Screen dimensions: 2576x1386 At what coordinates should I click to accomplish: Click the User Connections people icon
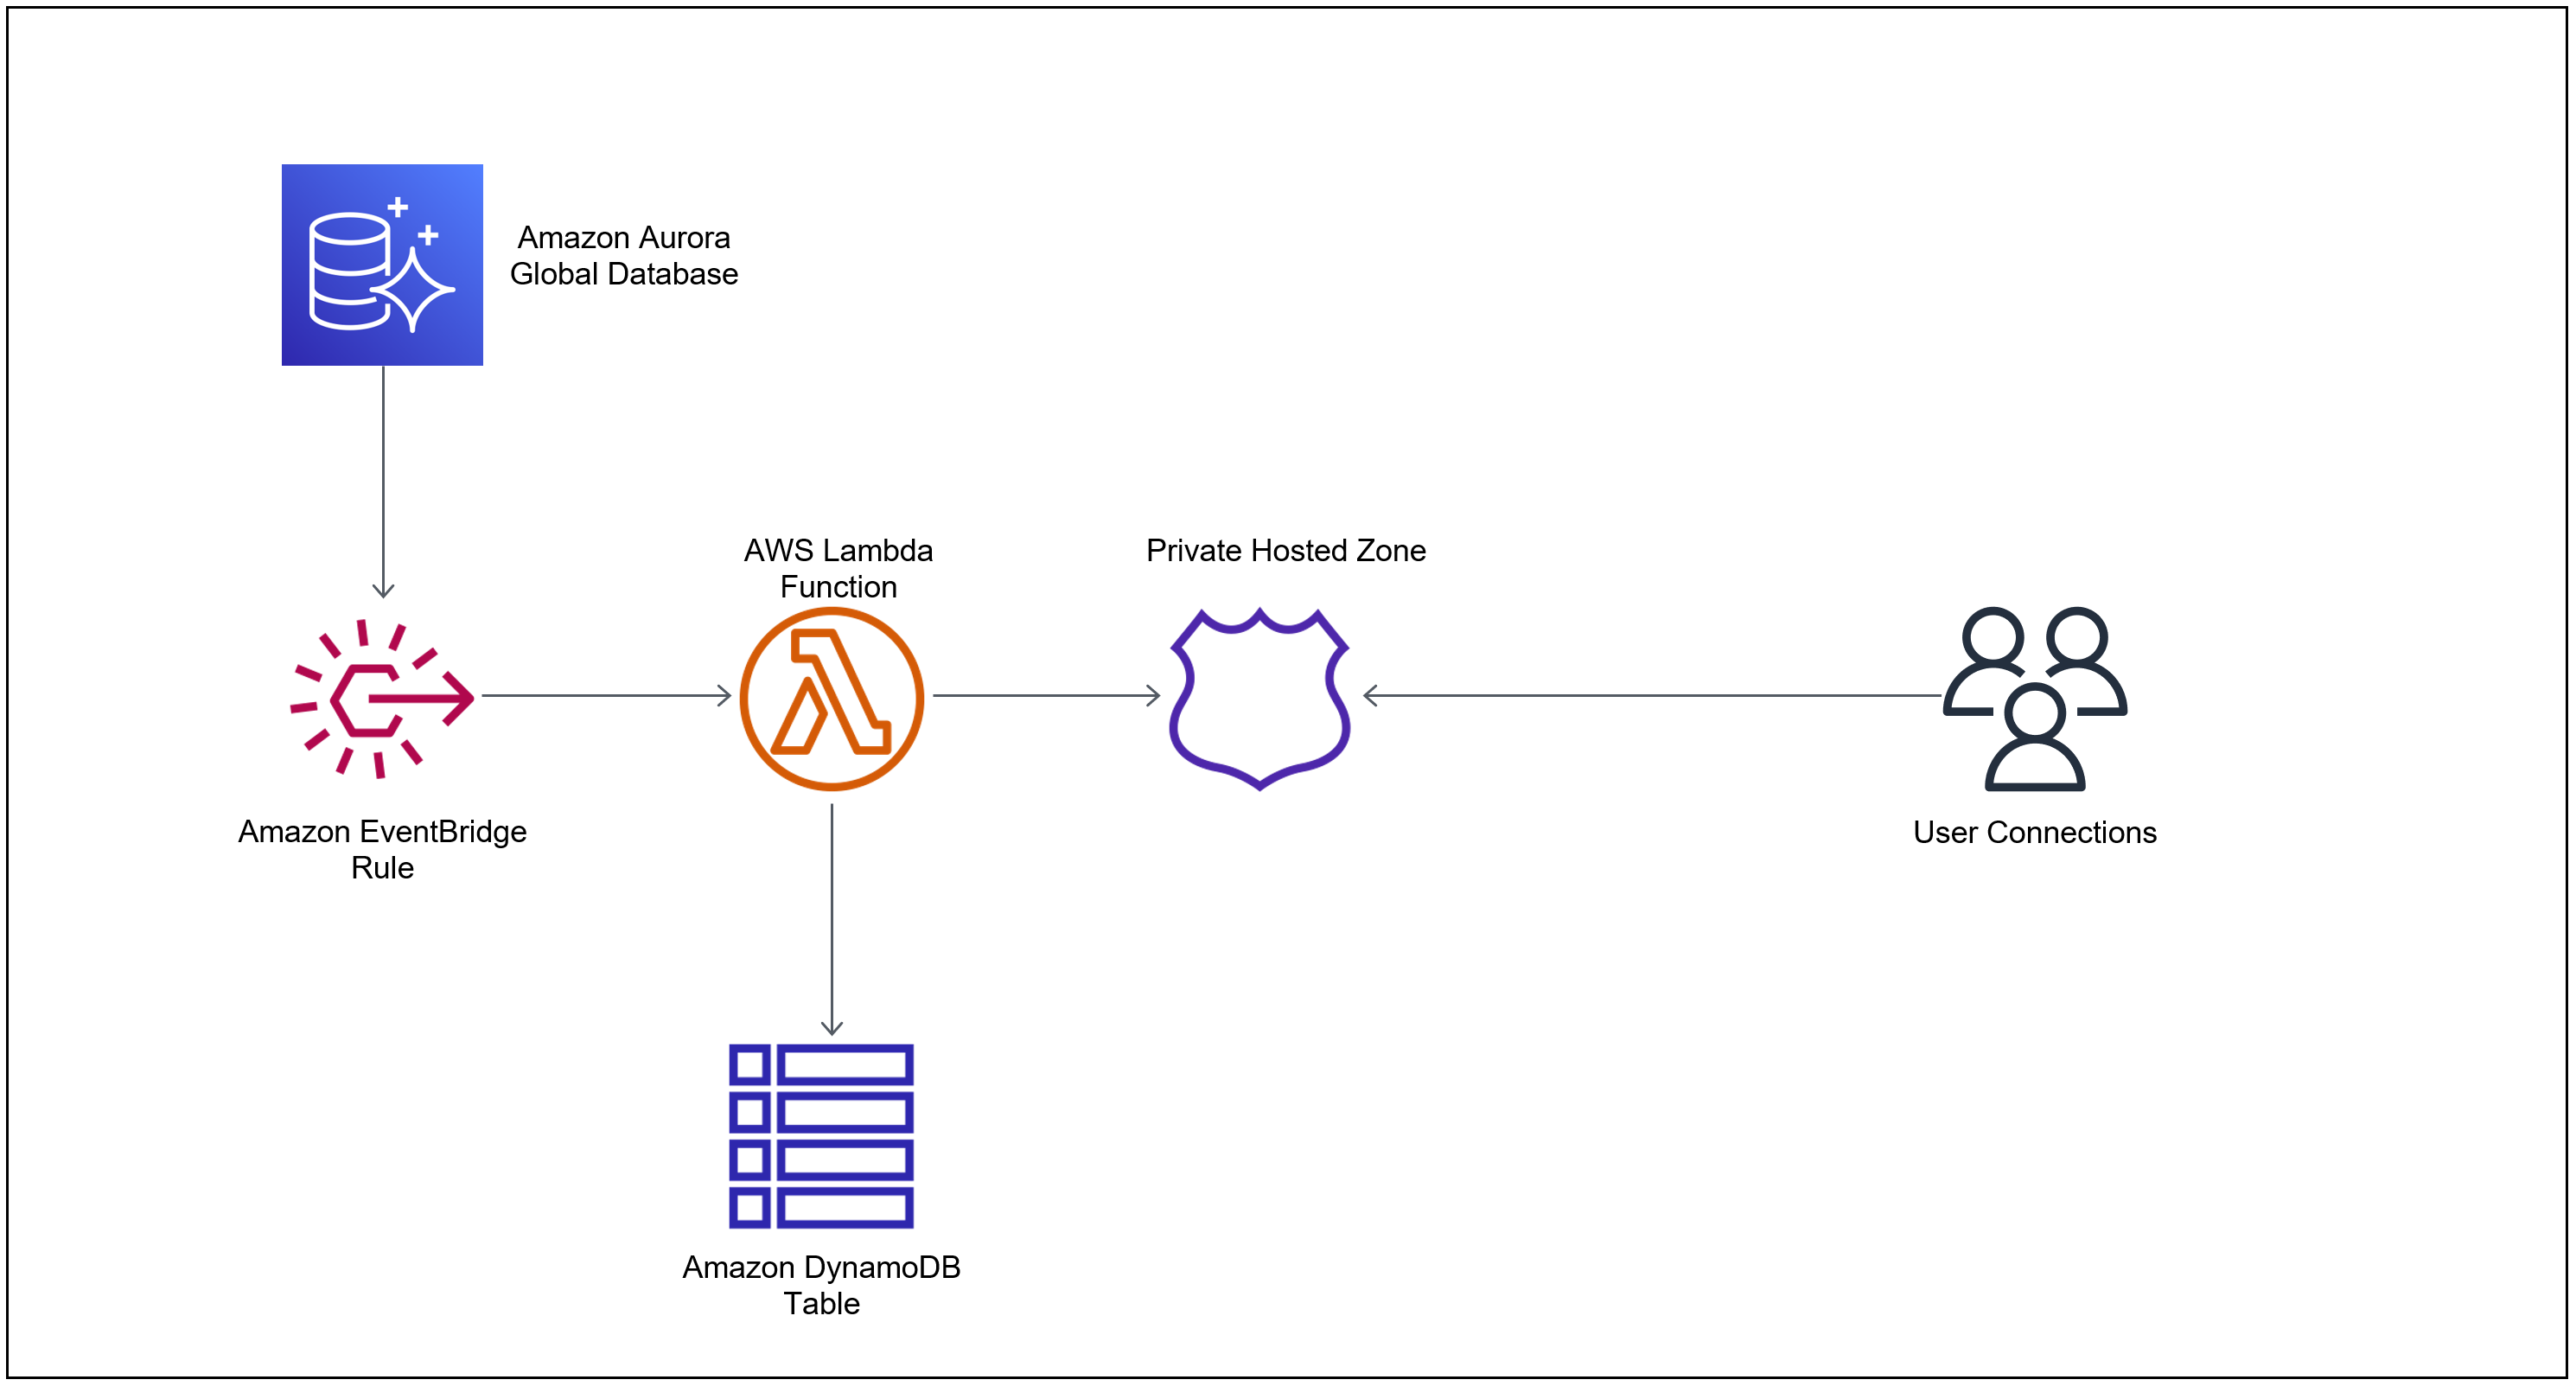pyautogui.click(x=2034, y=699)
